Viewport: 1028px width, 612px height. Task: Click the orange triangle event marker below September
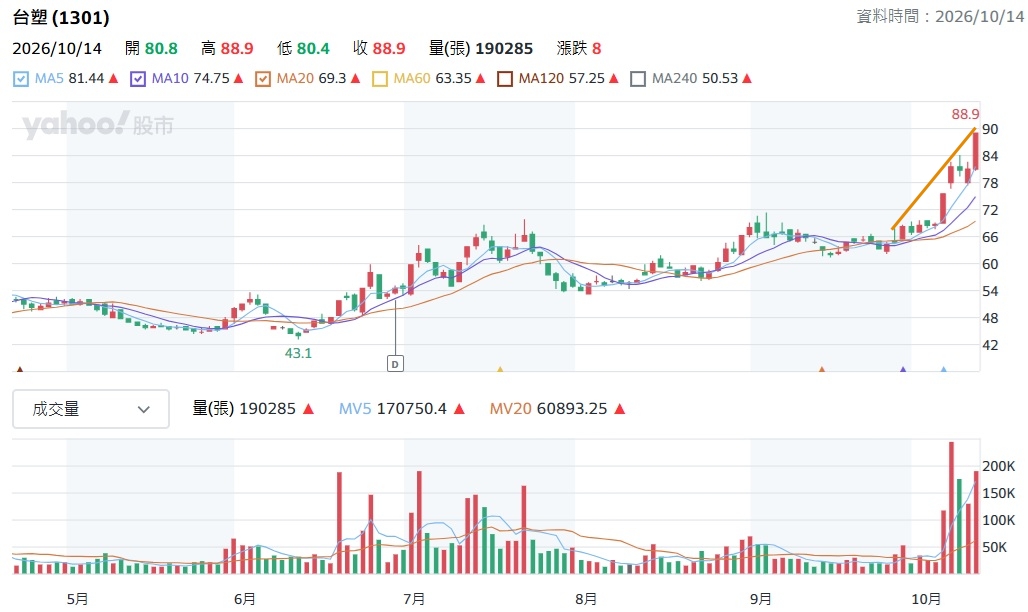tap(821, 370)
